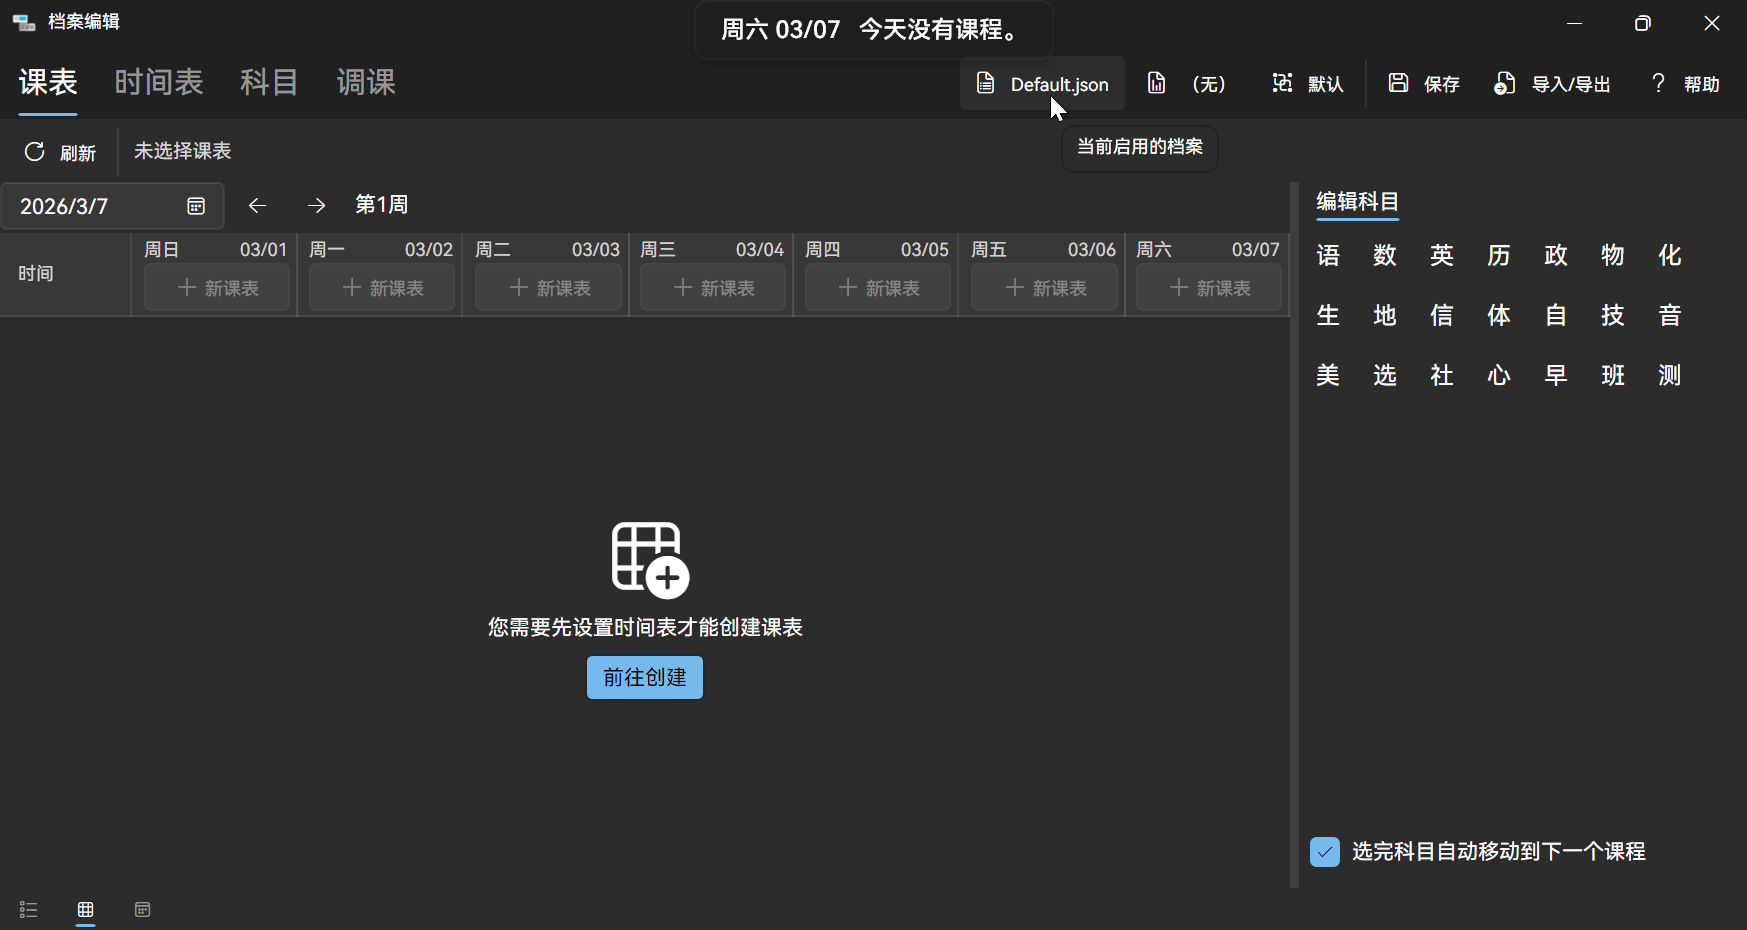
Task: Open the Help question mark
Action: [x=1658, y=83]
